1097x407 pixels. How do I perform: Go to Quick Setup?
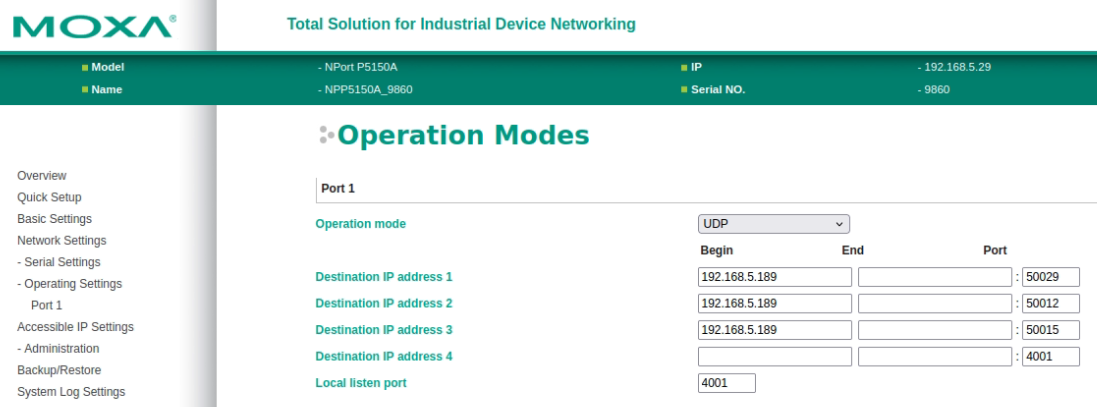[49, 197]
